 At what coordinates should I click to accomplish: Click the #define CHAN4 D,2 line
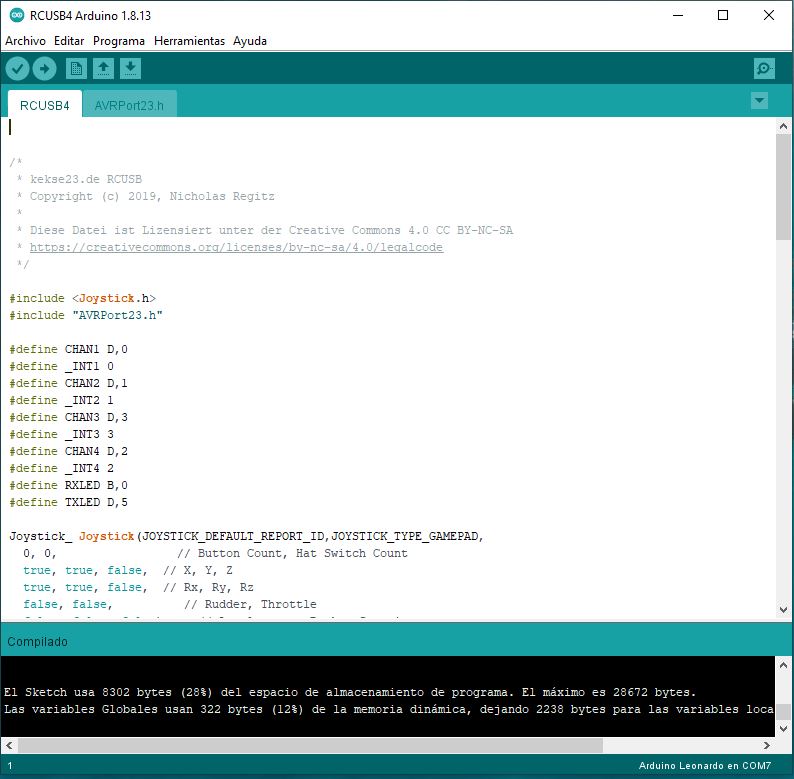tap(68, 451)
